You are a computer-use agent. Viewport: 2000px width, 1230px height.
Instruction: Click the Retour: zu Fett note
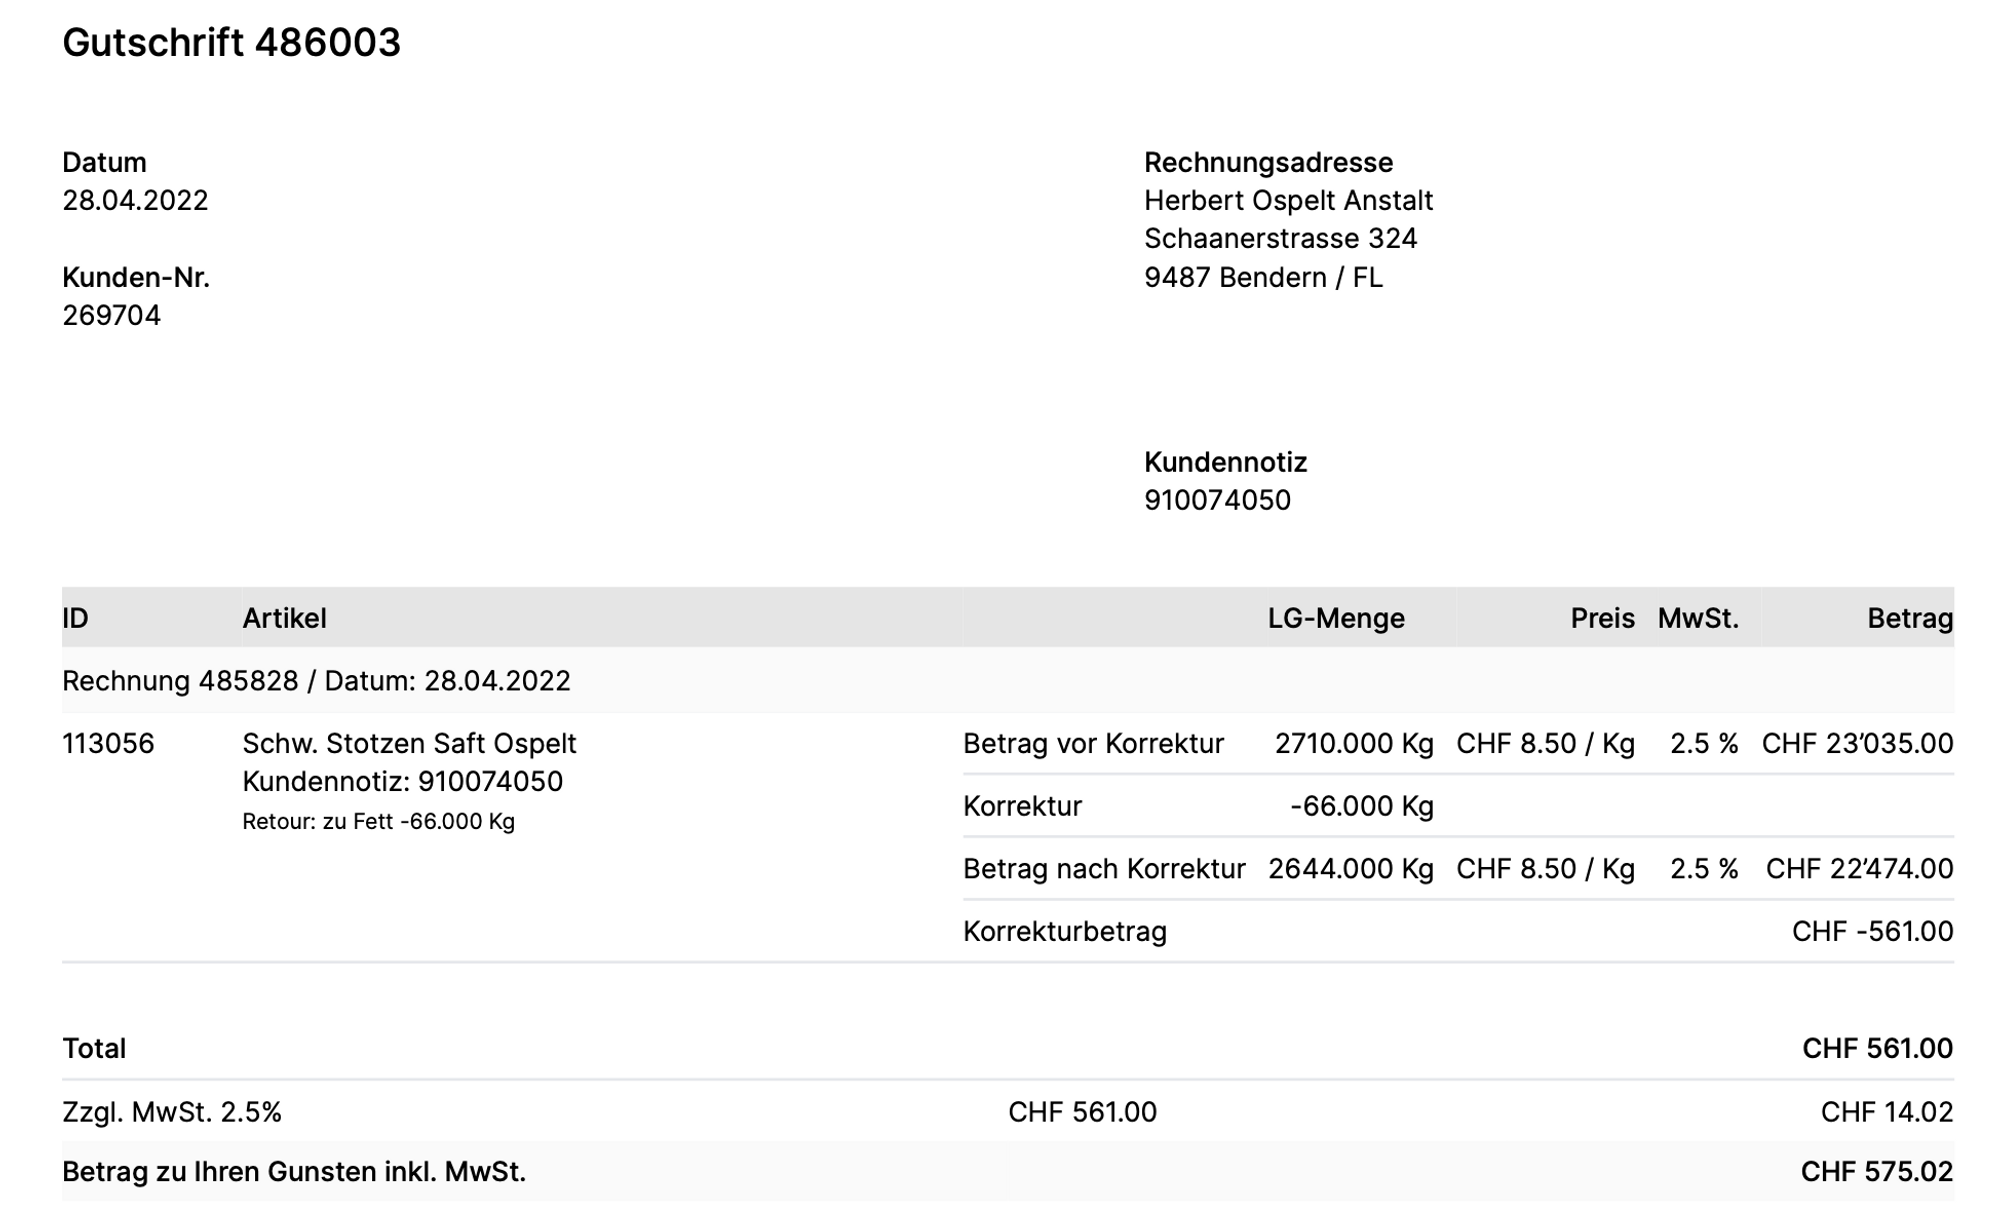tap(378, 822)
